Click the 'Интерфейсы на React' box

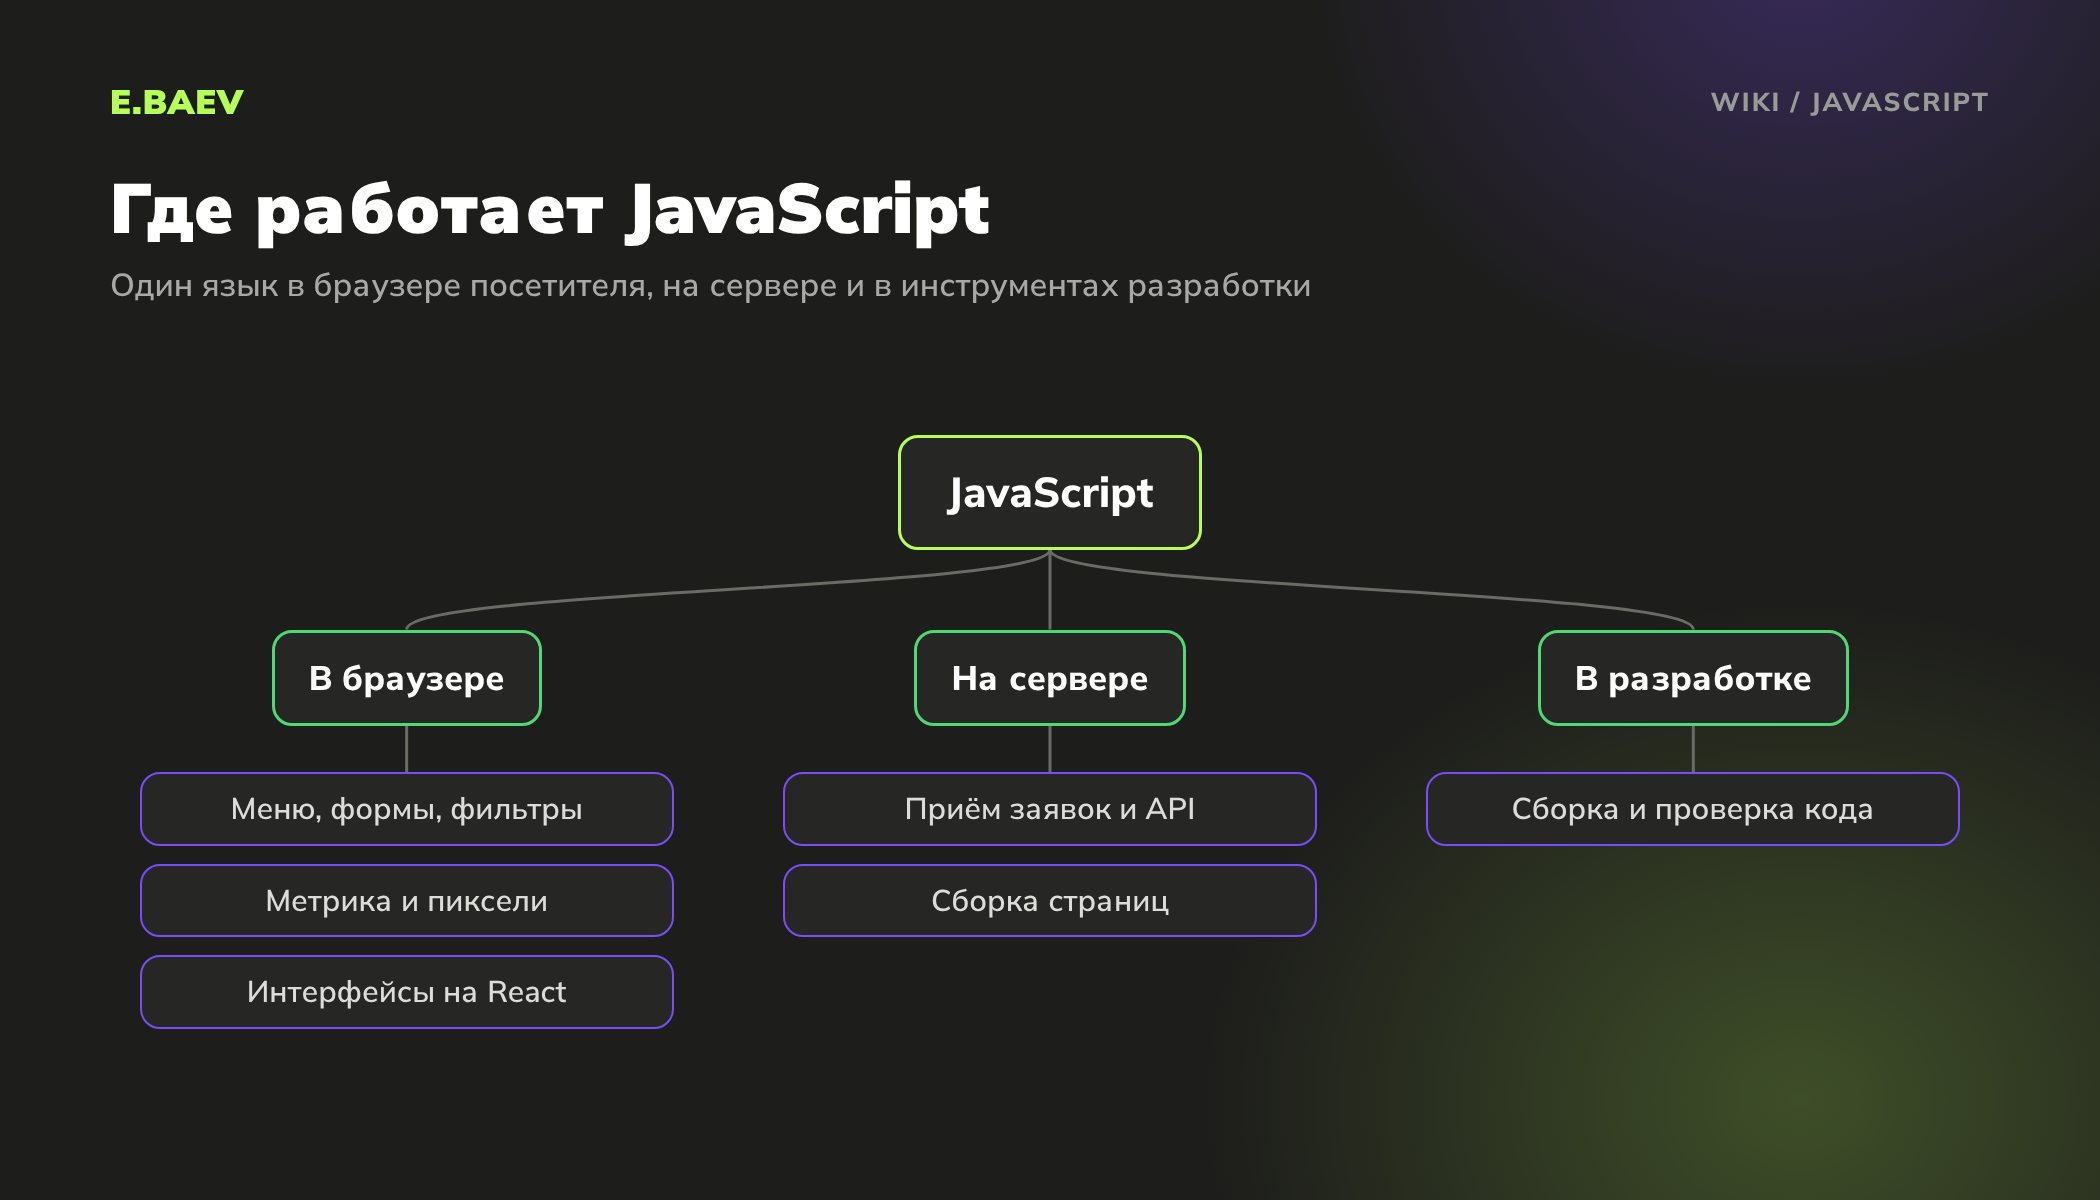pos(407,992)
